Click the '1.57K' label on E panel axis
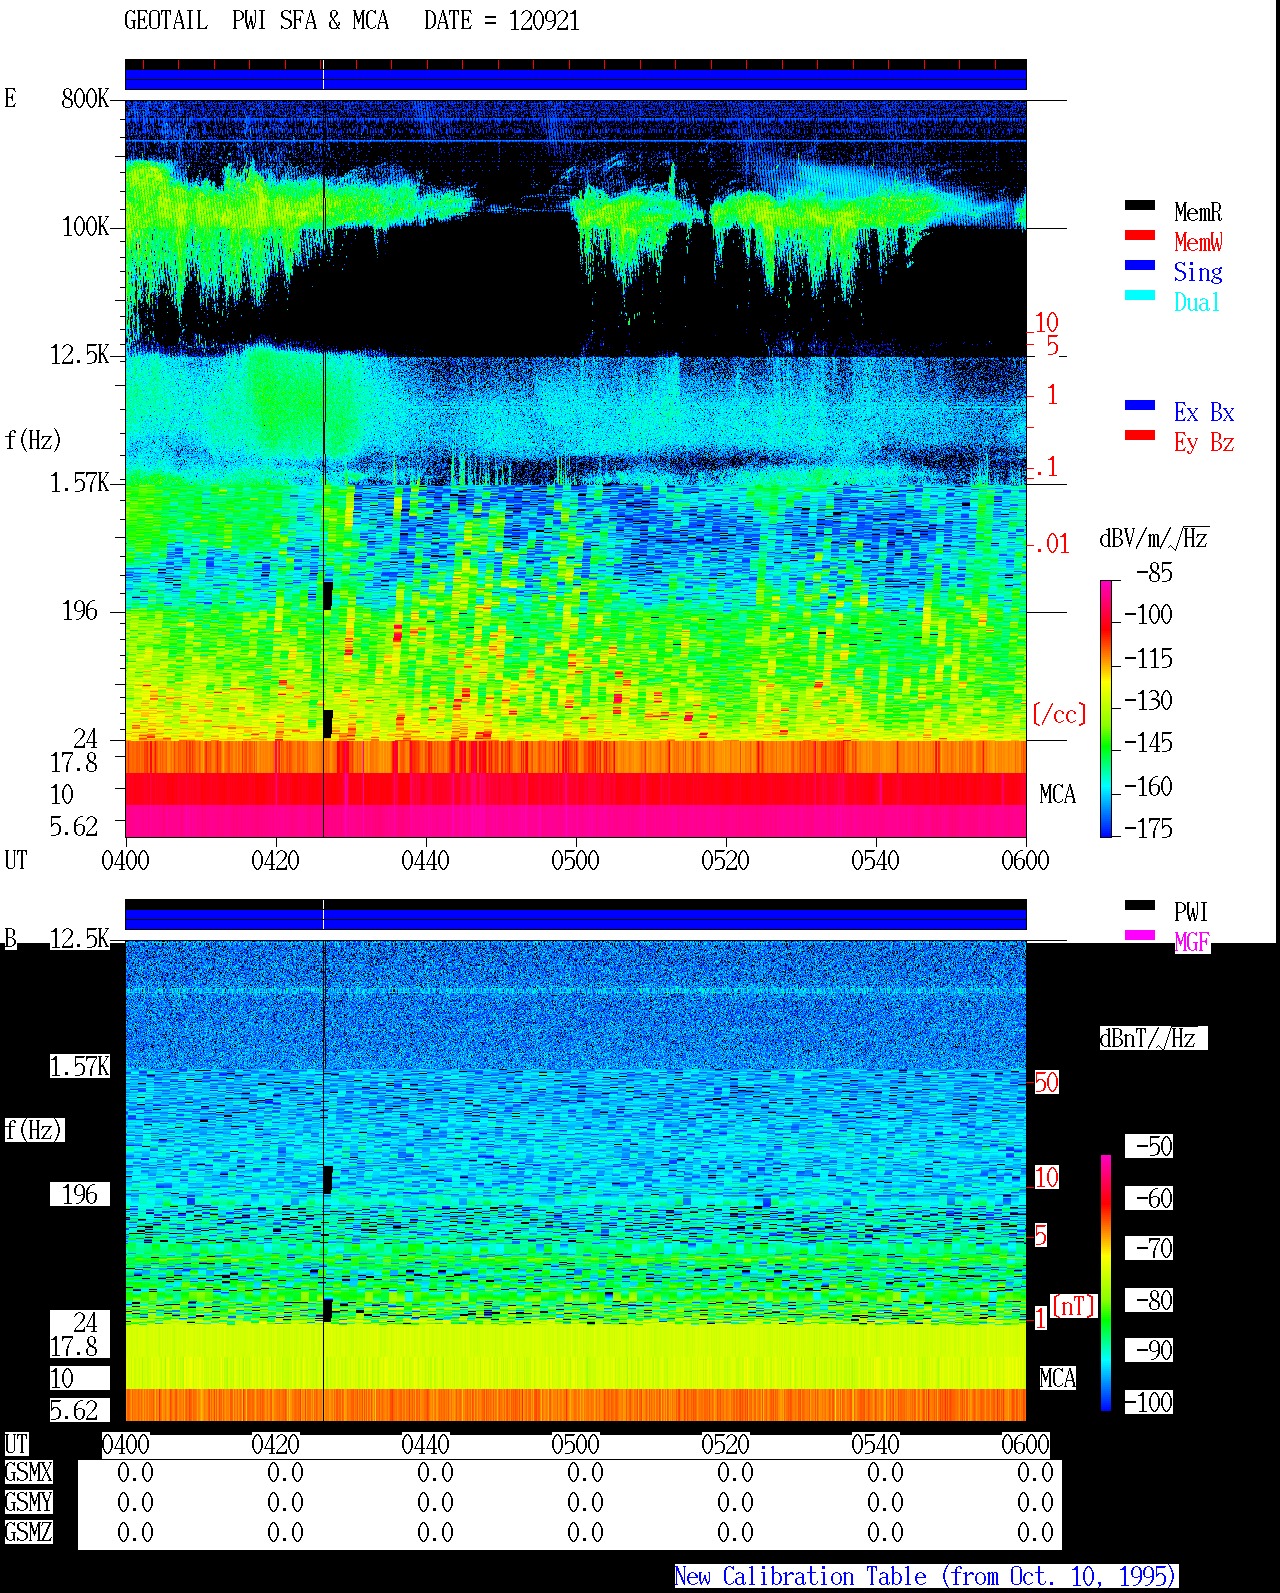This screenshot has width=1280, height=1593. click(x=80, y=482)
